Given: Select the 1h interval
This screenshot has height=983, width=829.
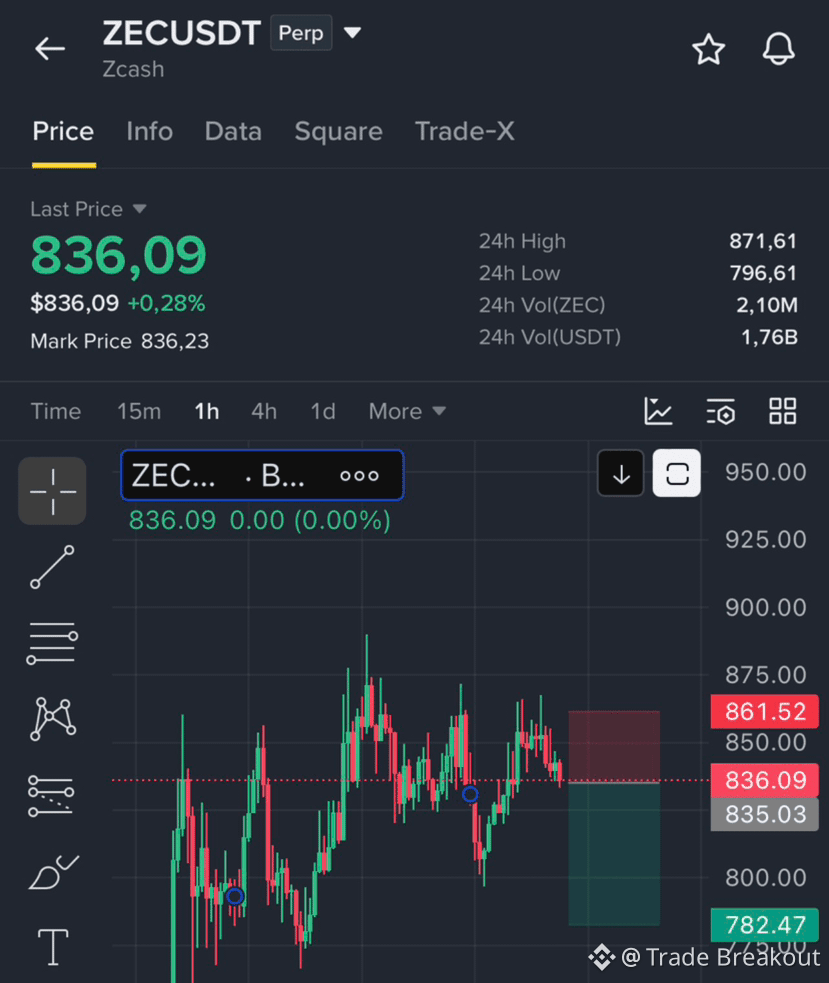Looking at the screenshot, I should point(207,411).
